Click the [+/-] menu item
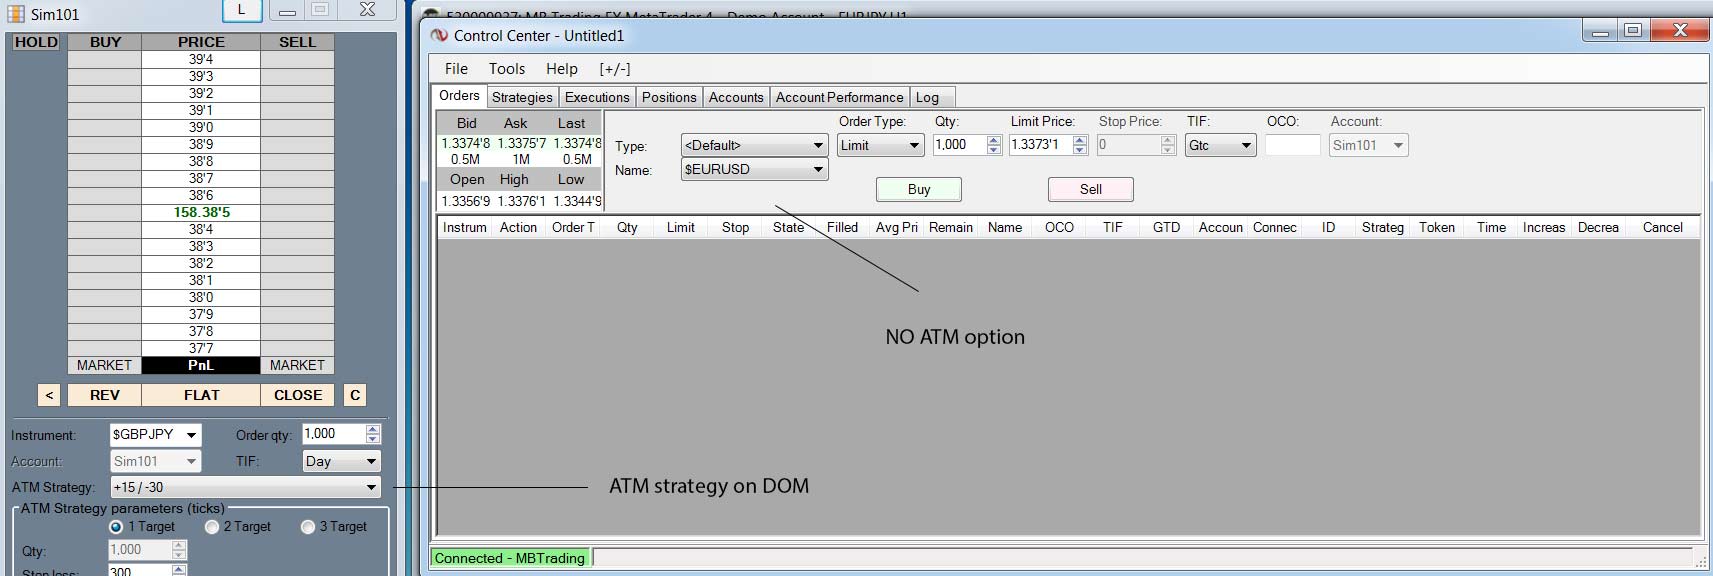The image size is (1713, 576). click(x=615, y=69)
